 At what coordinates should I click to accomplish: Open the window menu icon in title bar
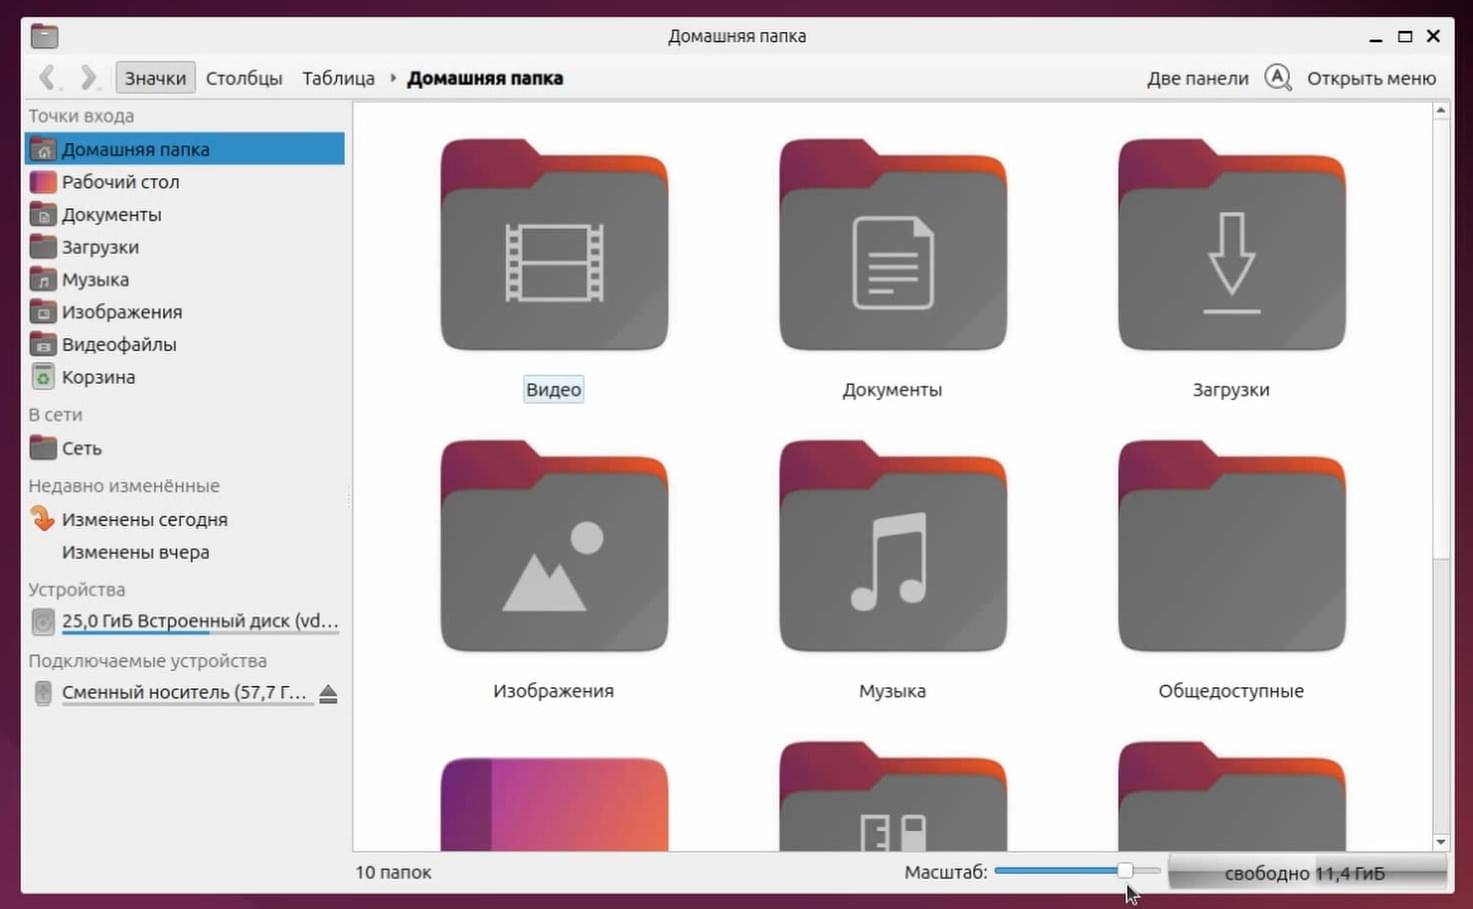pos(44,36)
